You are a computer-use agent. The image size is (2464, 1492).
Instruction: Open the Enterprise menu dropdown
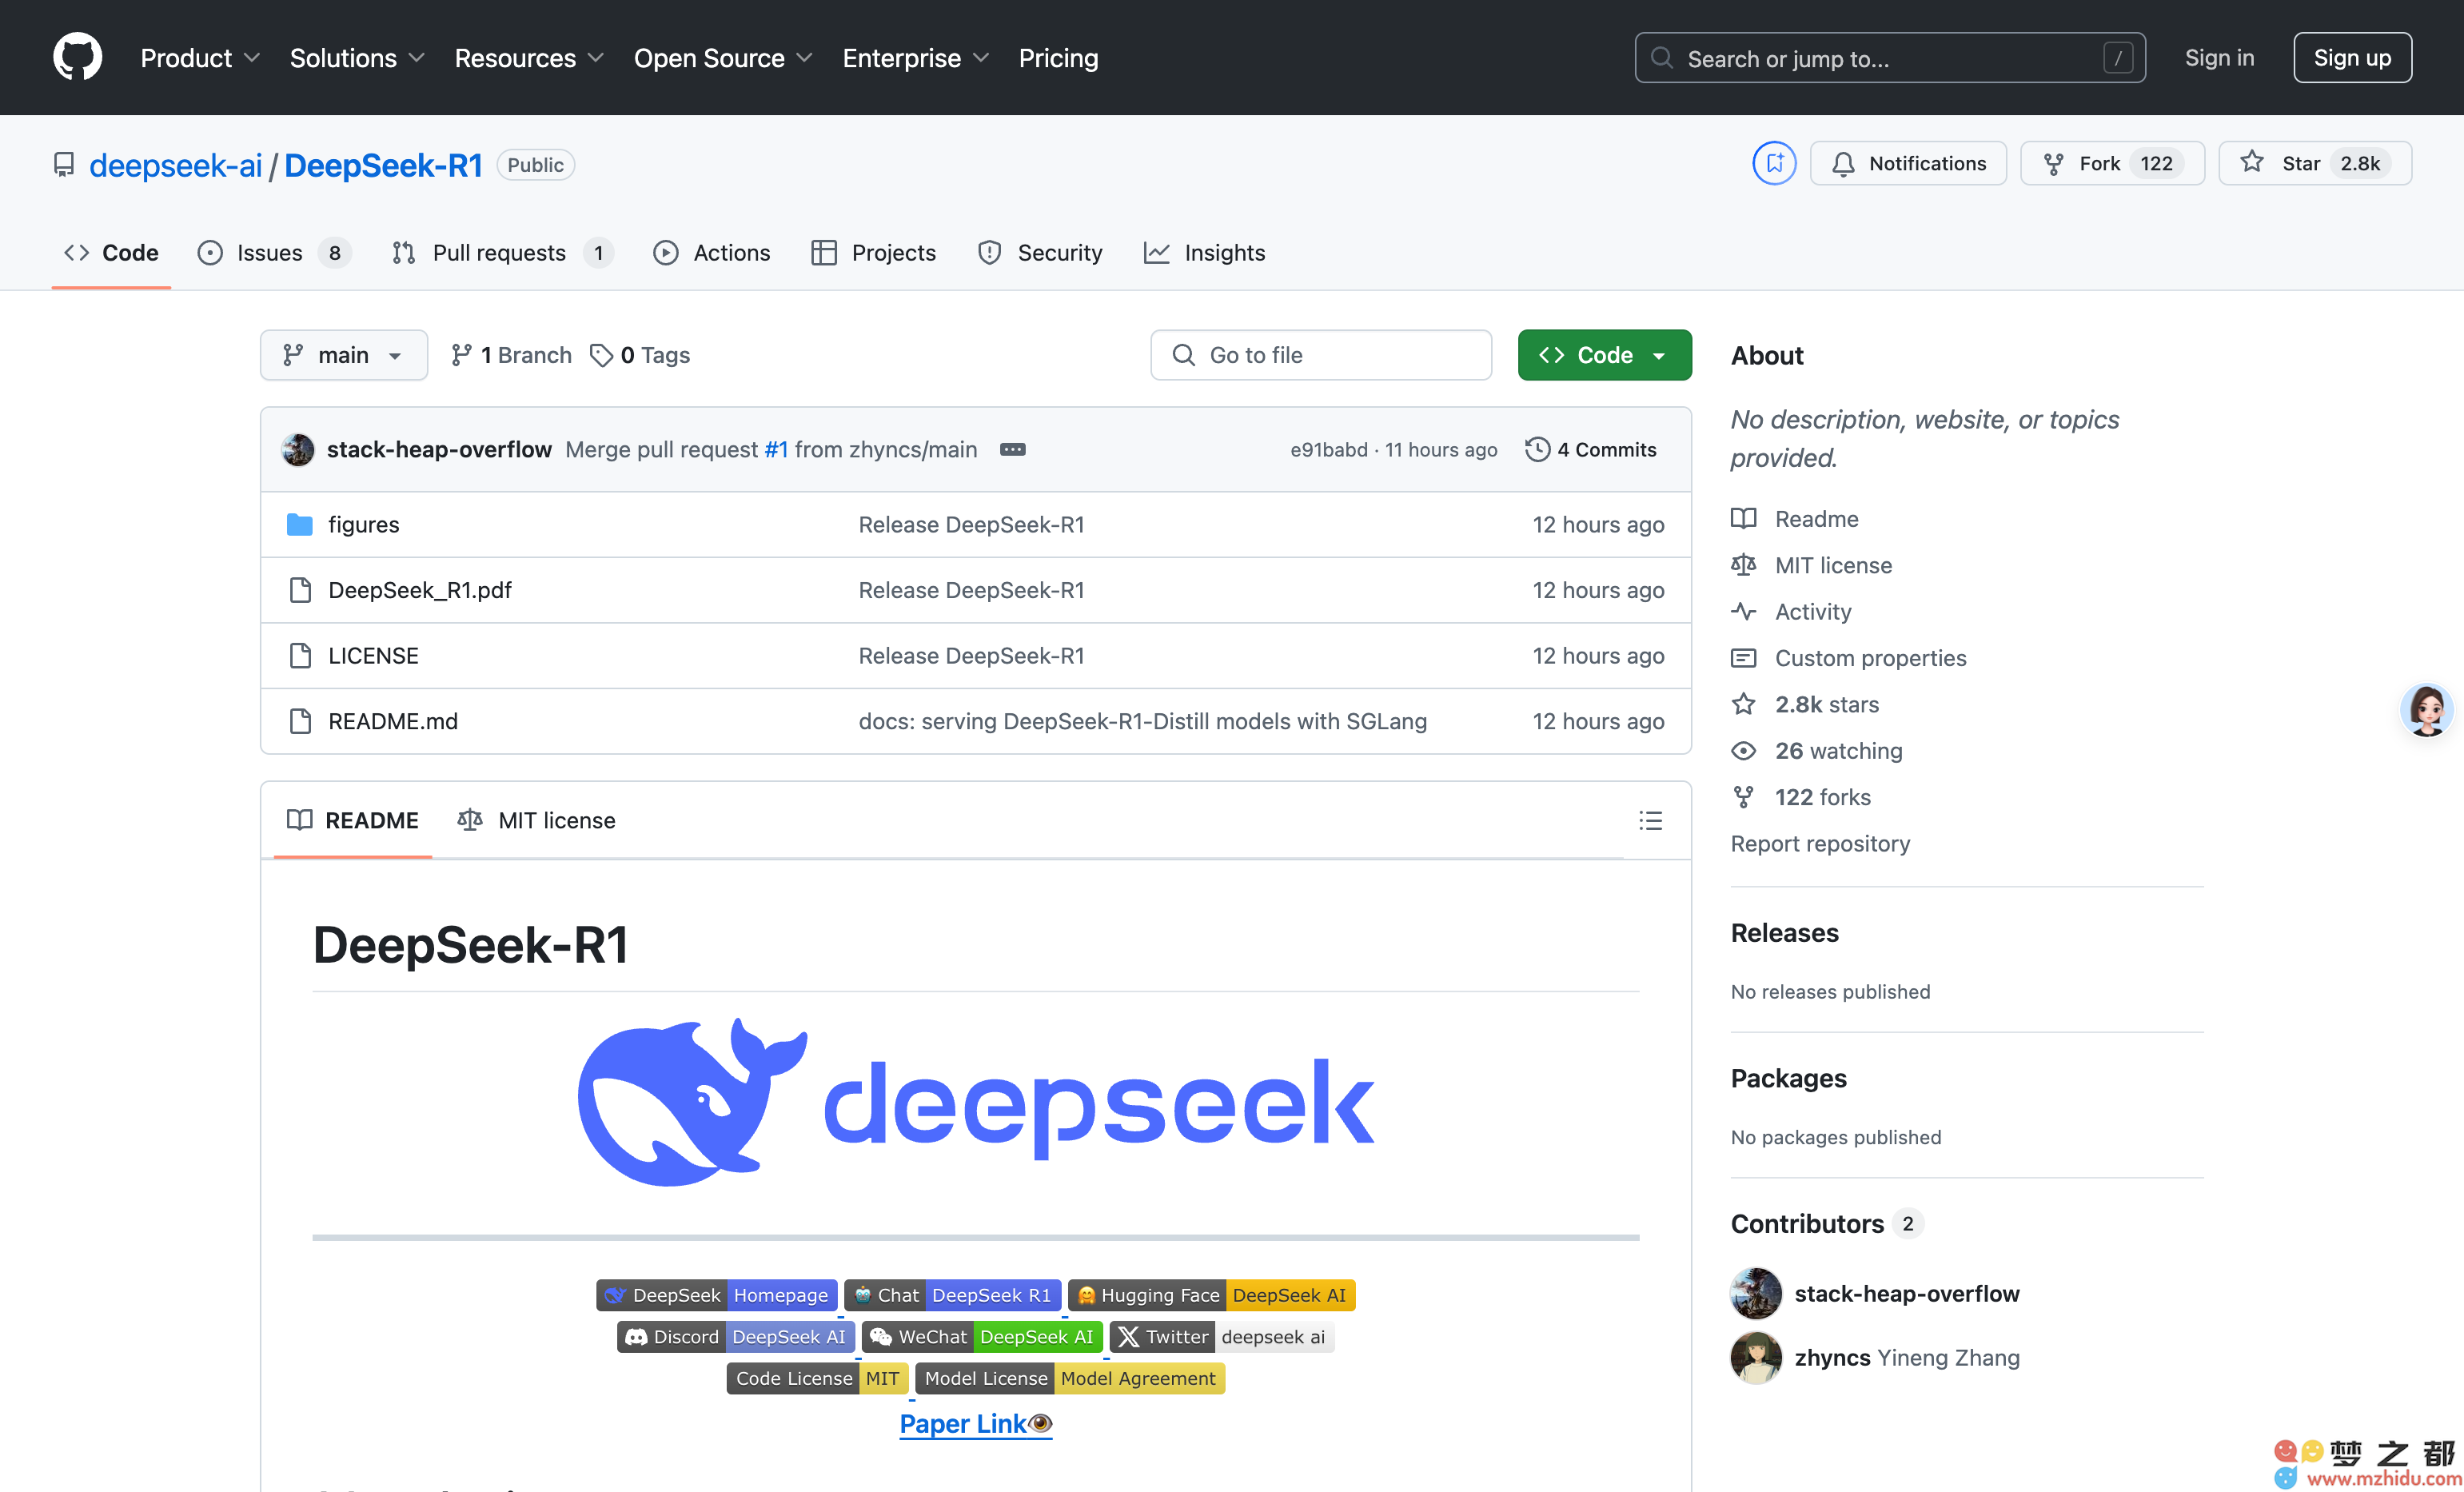(916, 58)
